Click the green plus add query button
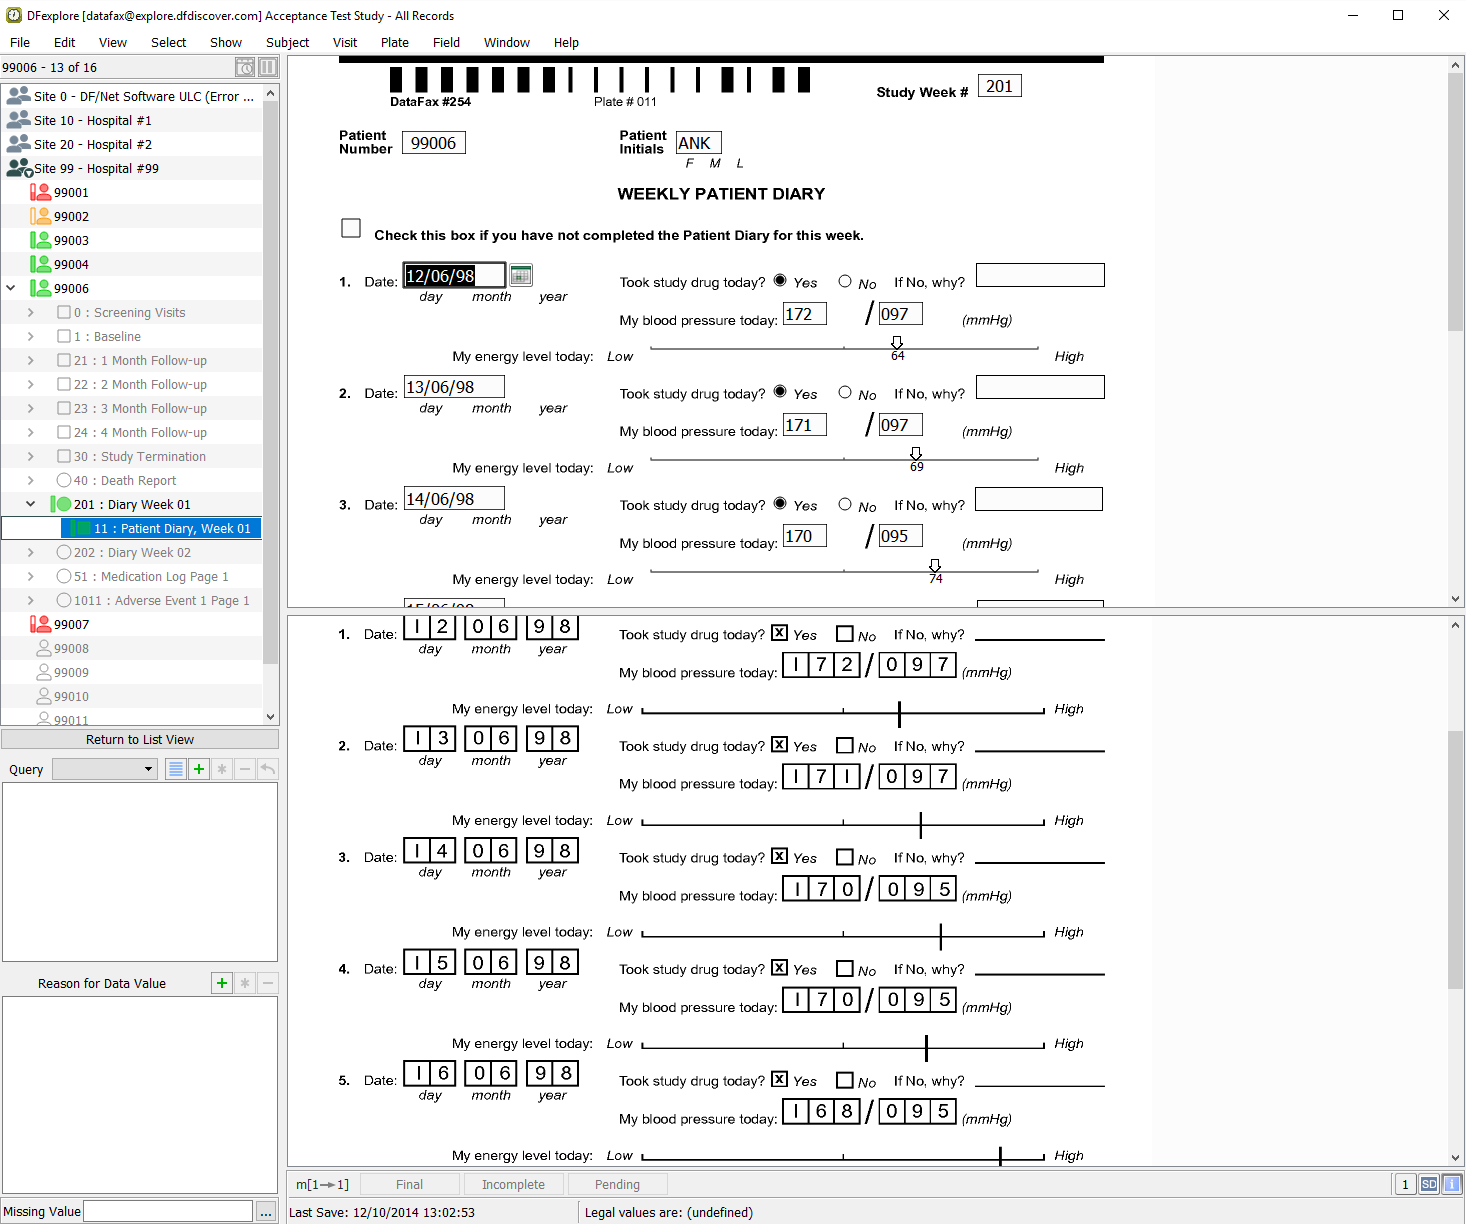 click(x=199, y=769)
